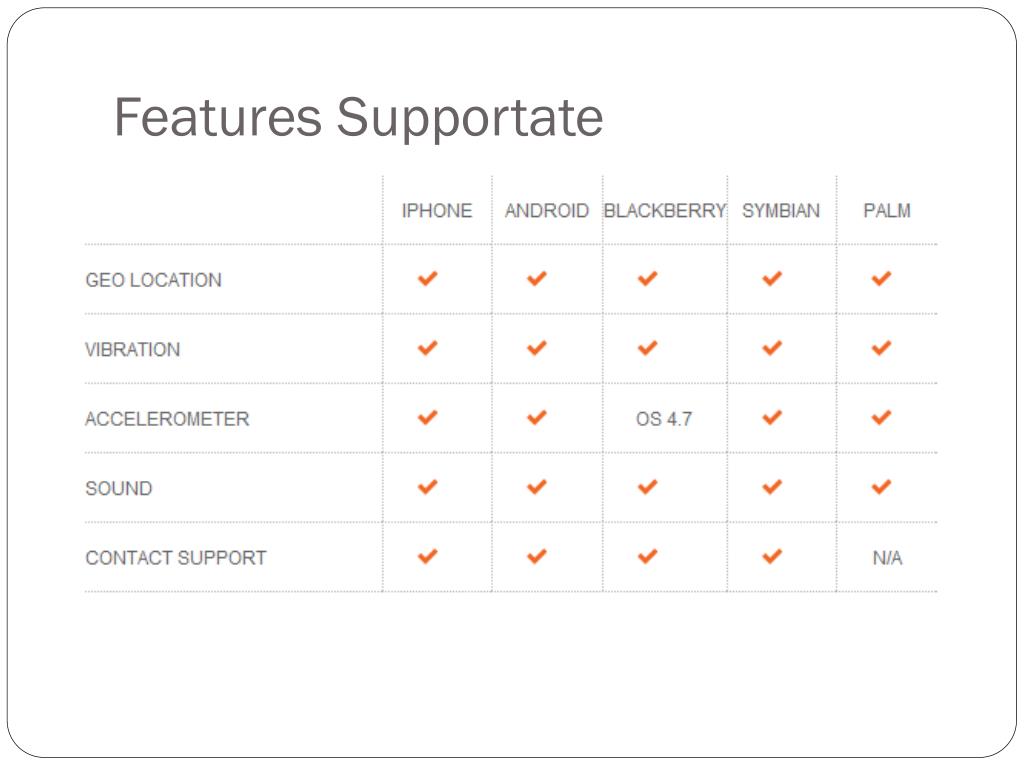Click the iPhone Contact Support checkmark
Image resolution: width=1024 pixels, height=768 pixels.
(x=428, y=556)
